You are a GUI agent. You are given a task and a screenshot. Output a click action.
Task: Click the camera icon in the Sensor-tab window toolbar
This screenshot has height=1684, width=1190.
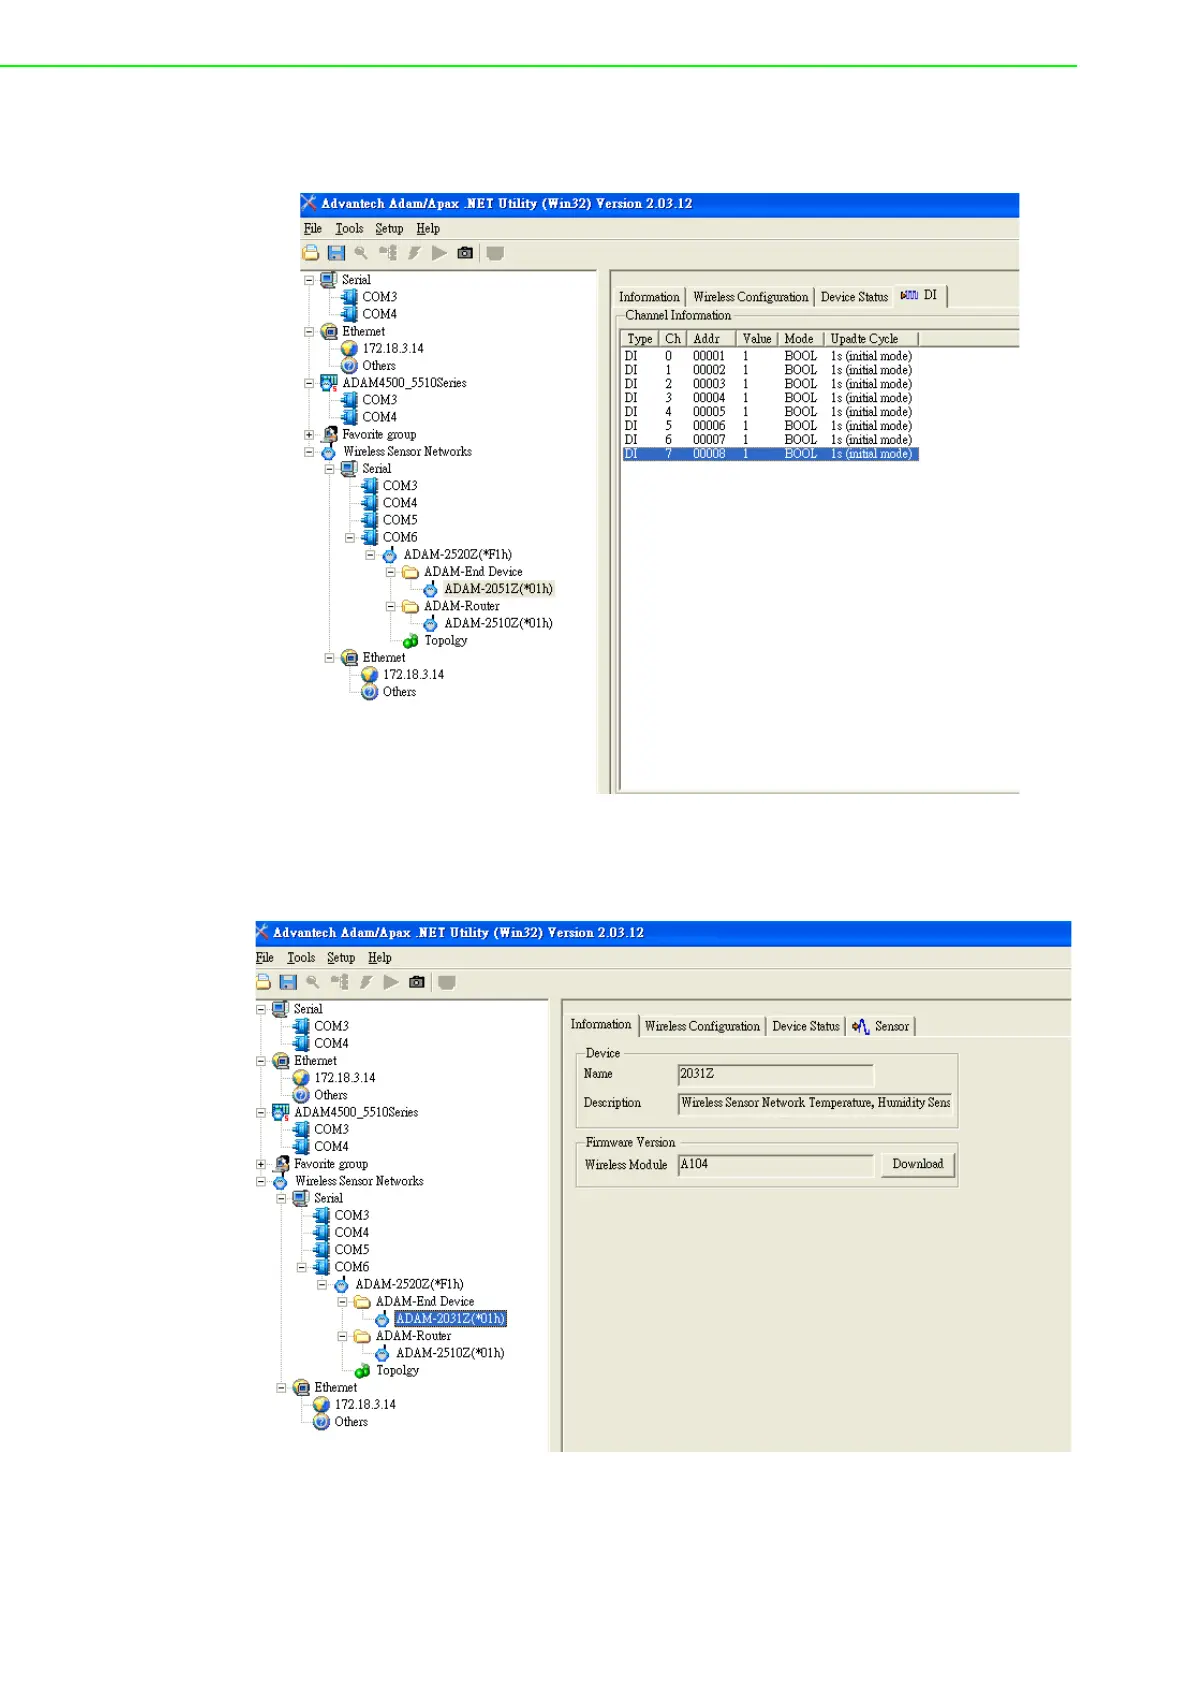(x=417, y=982)
